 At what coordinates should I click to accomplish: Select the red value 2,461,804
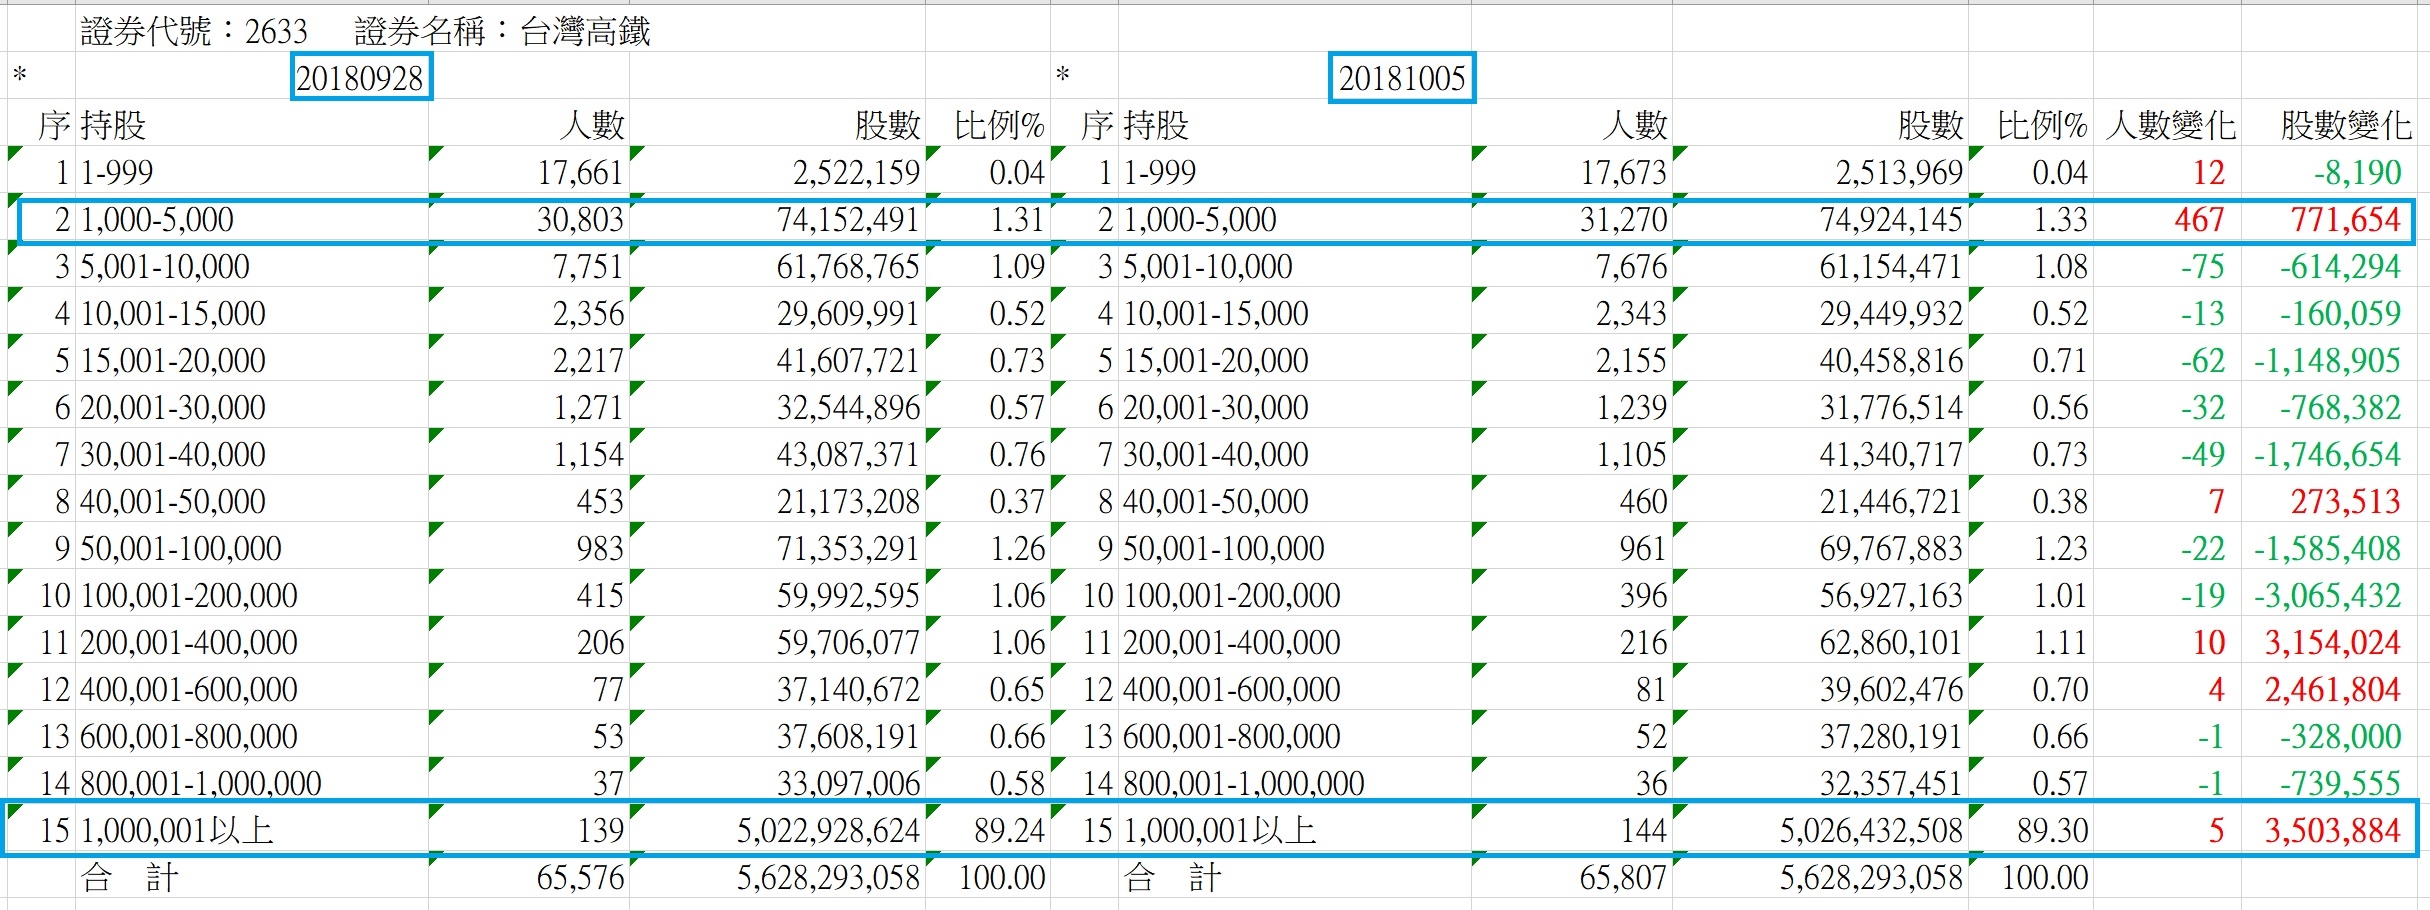click(x=2333, y=689)
